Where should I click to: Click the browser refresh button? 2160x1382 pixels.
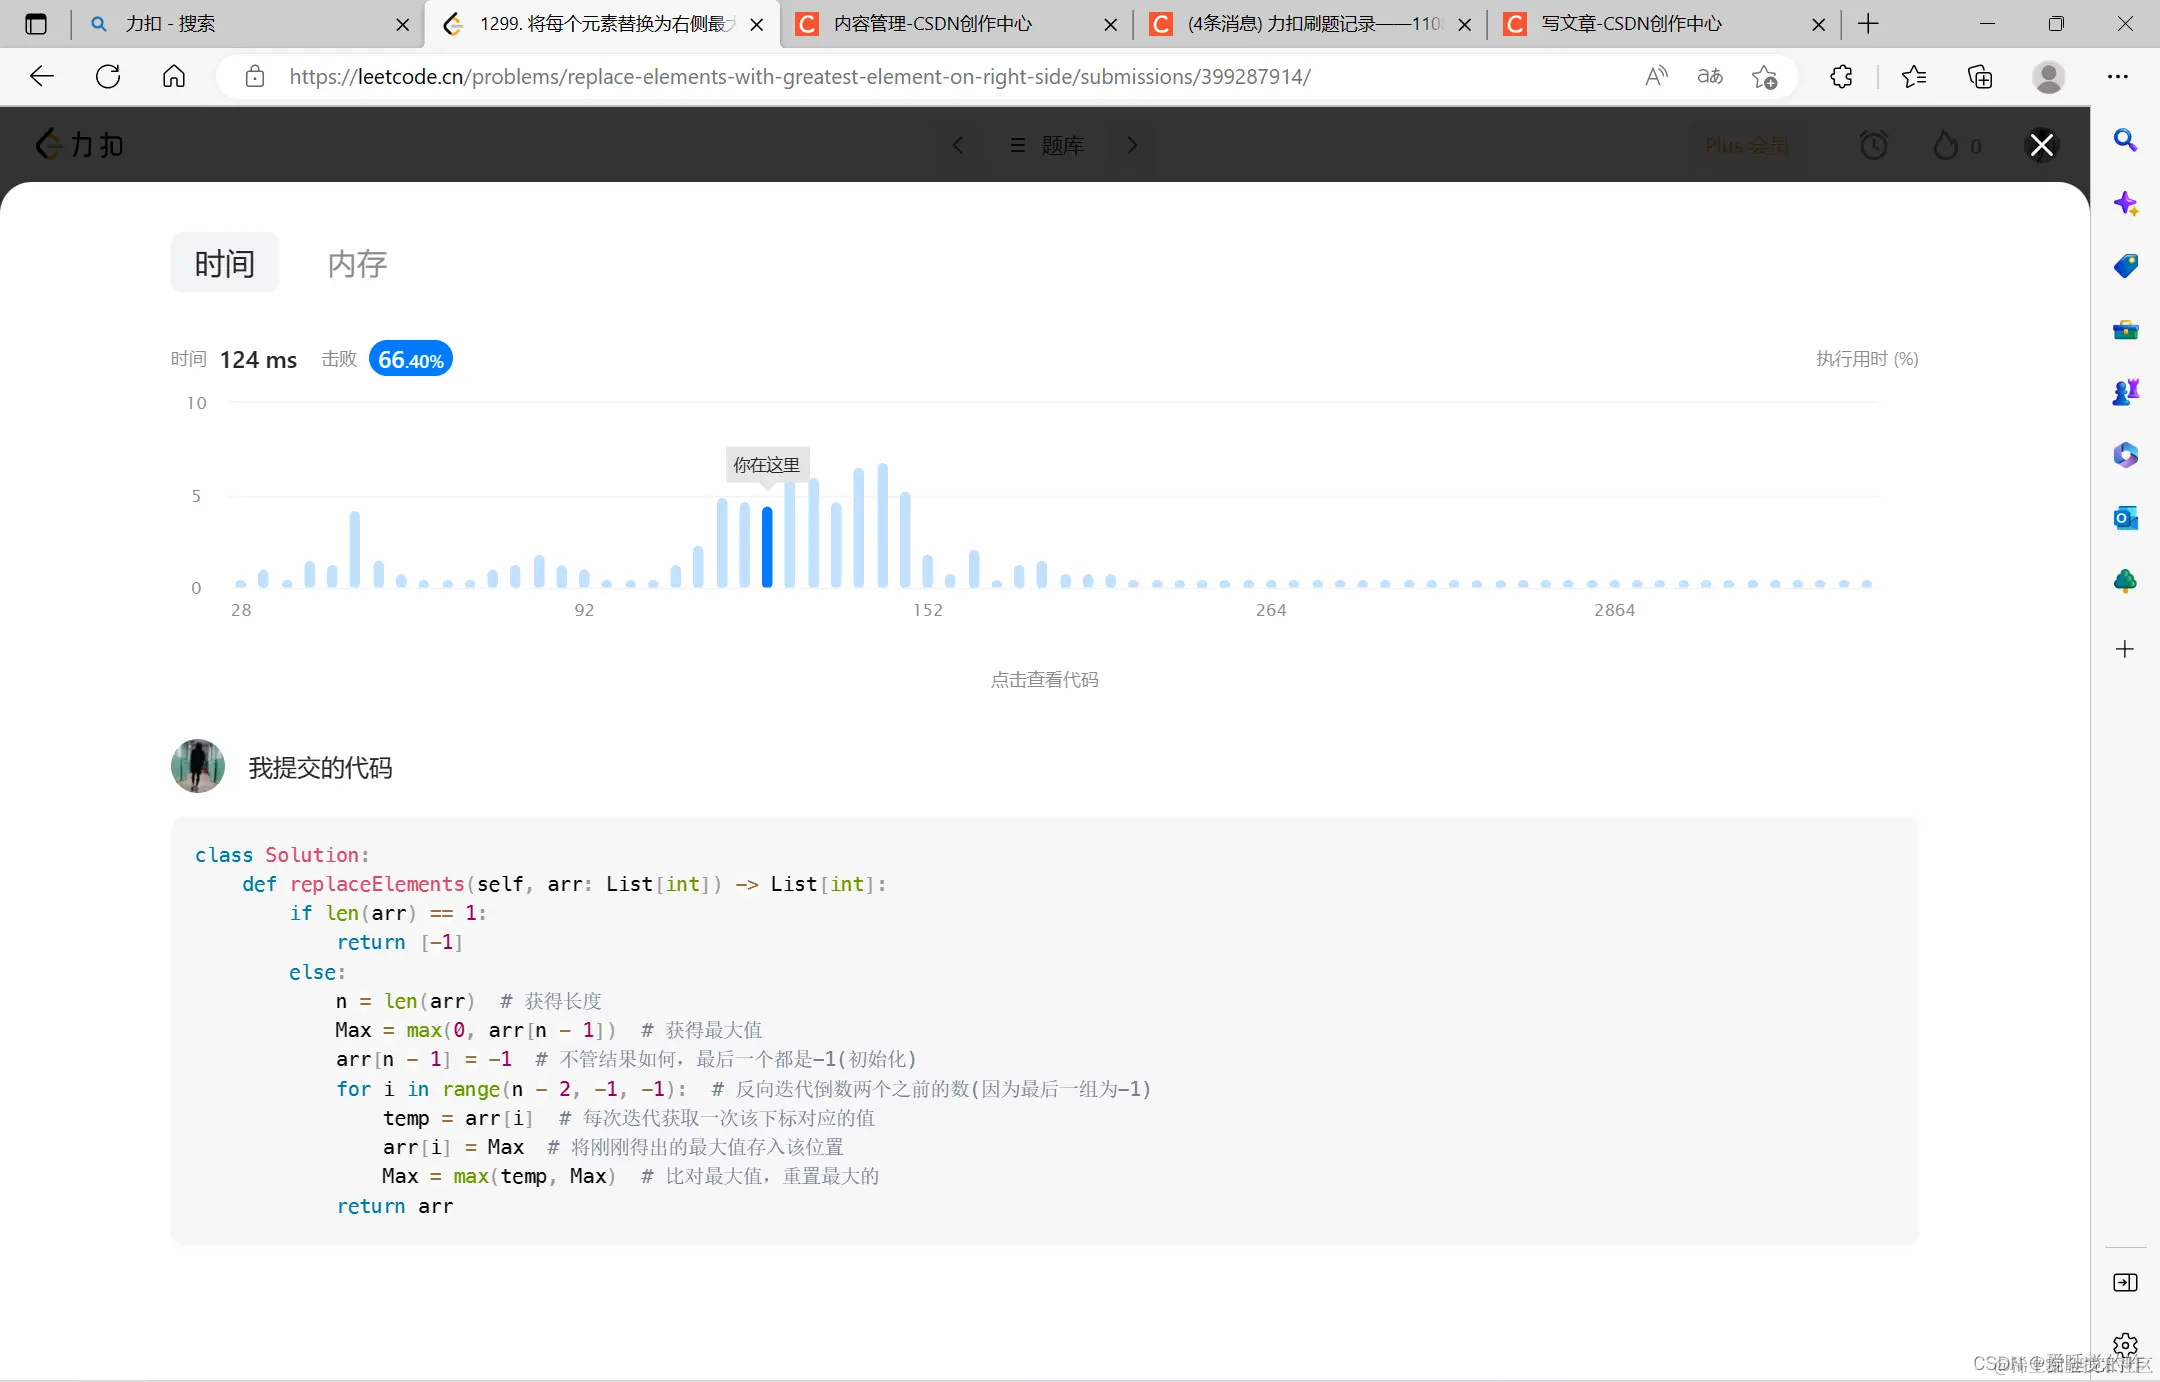click(x=108, y=77)
